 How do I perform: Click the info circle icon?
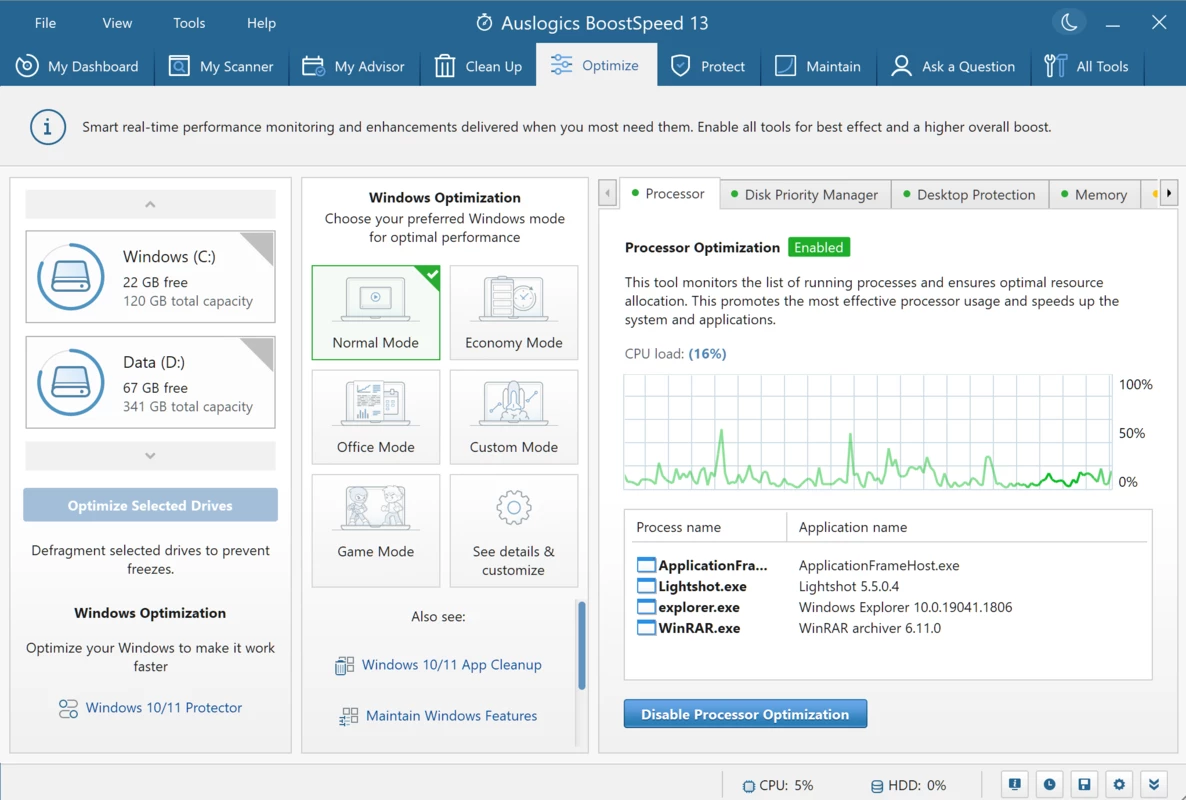(x=48, y=127)
